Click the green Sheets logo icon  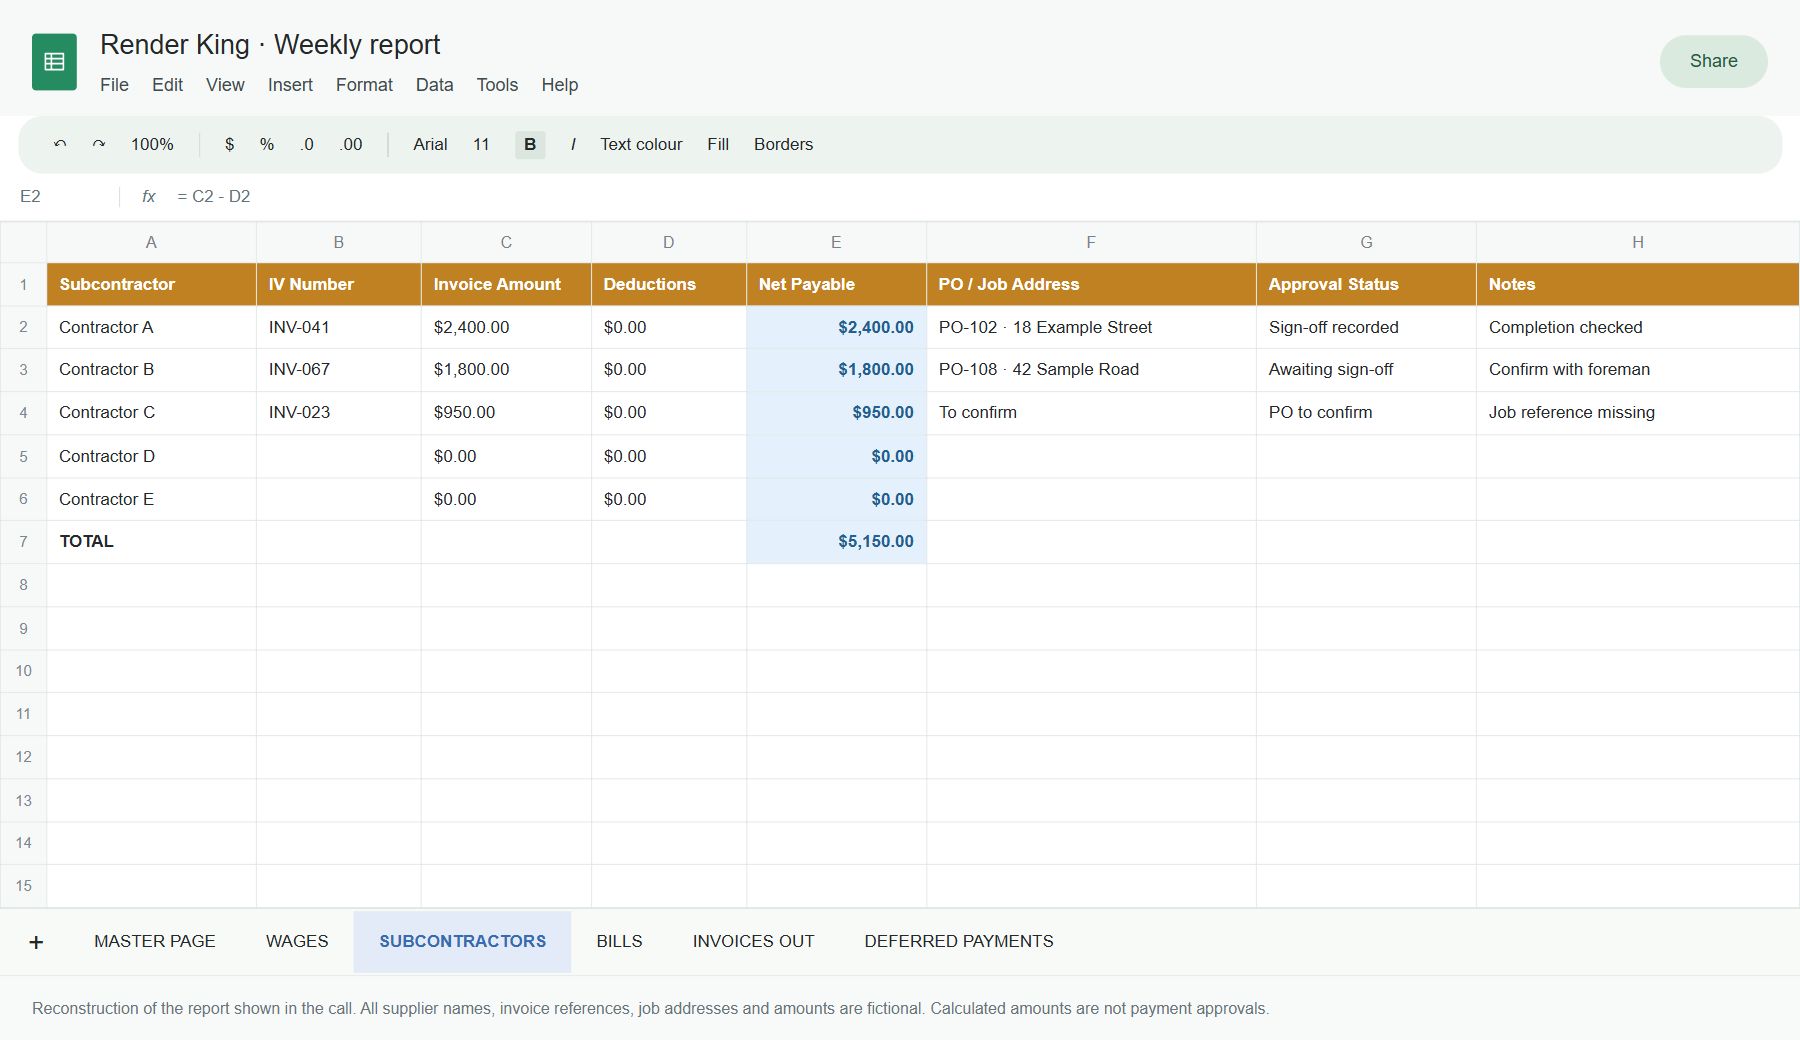coord(54,62)
